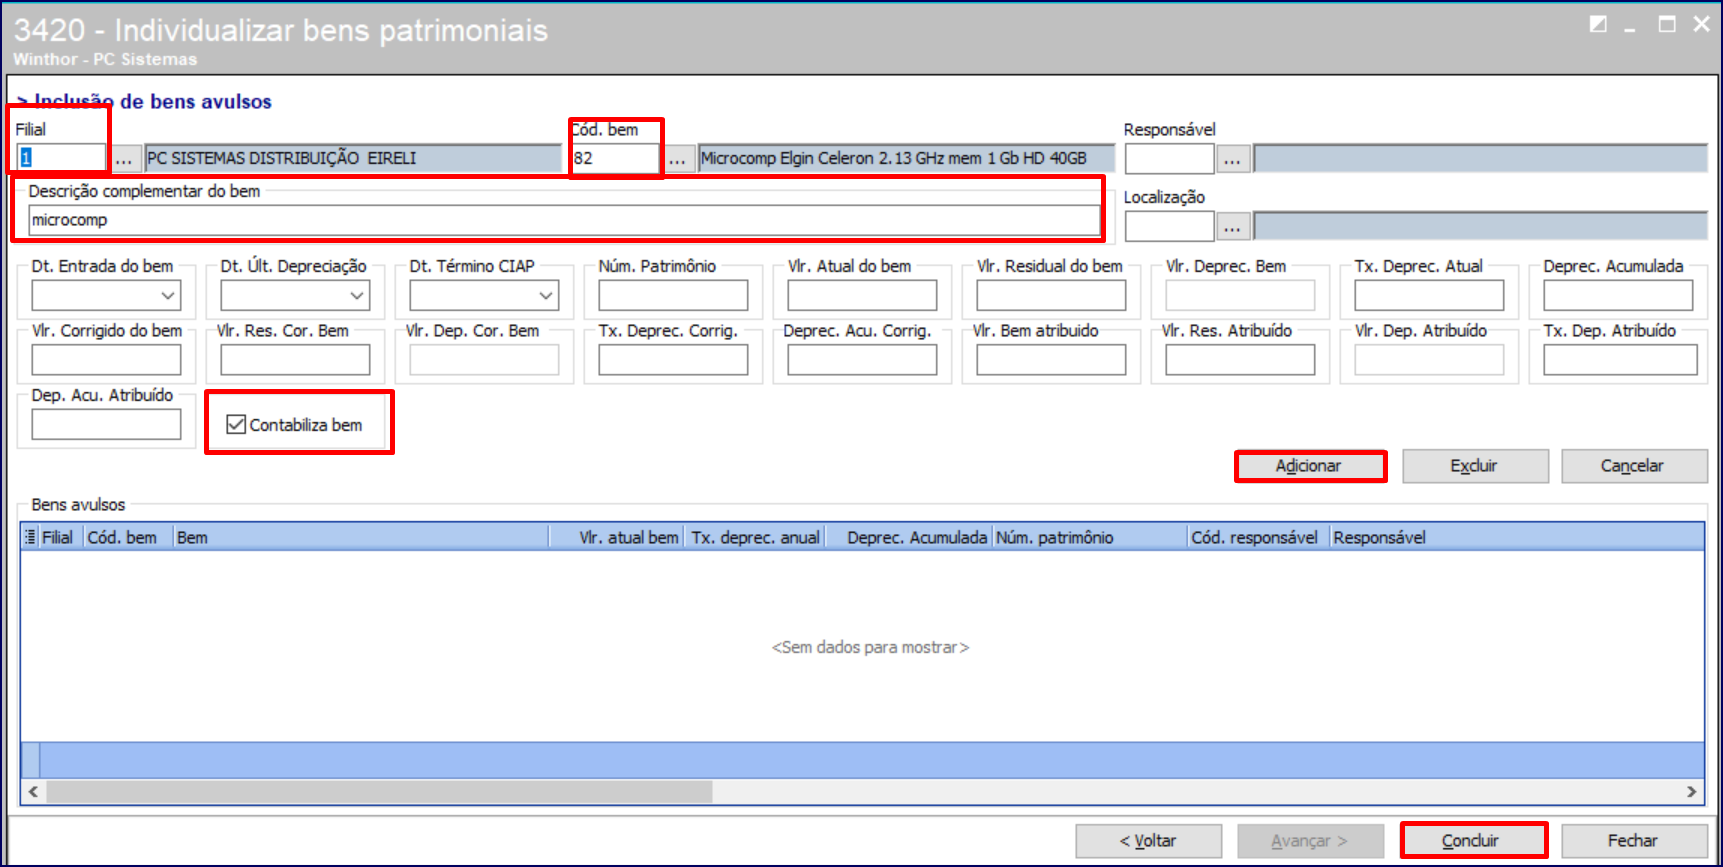This screenshot has width=1723, height=867.
Task: Click the Vlr. Bem atribuído field
Action: coord(1051,360)
